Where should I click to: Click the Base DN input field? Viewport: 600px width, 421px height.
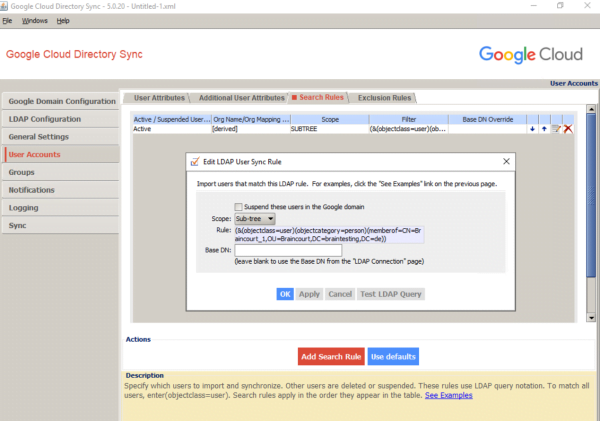[x=288, y=250]
